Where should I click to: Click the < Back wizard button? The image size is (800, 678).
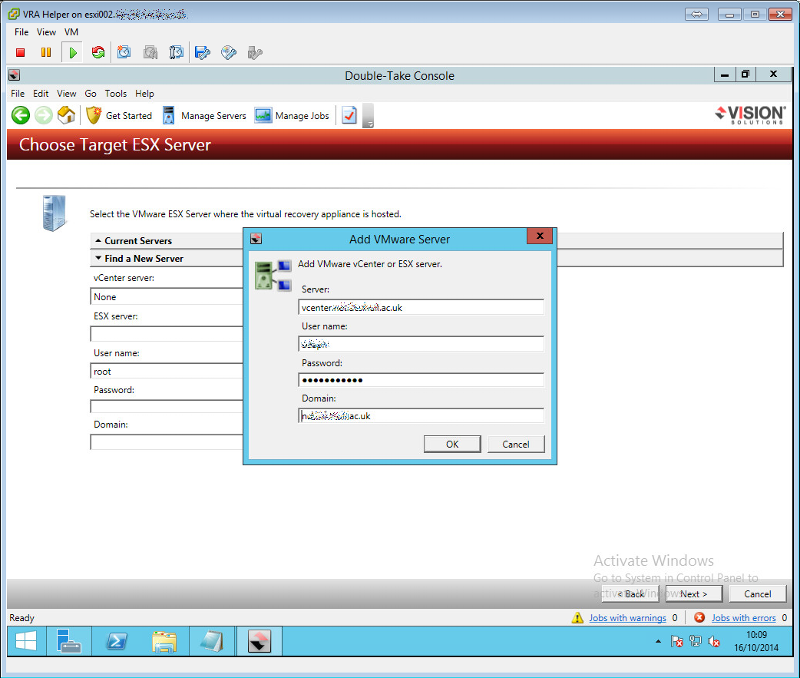pyautogui.click(x=630, y=594)
